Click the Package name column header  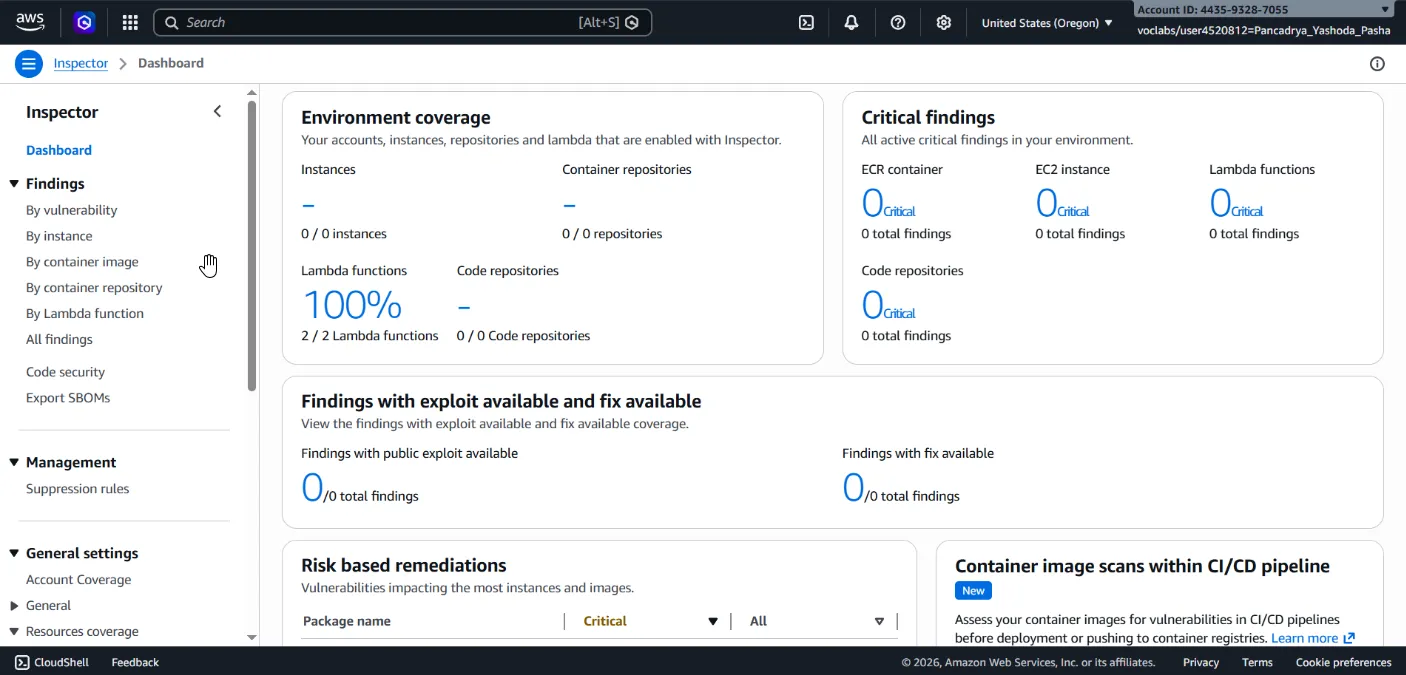point(347,621)
